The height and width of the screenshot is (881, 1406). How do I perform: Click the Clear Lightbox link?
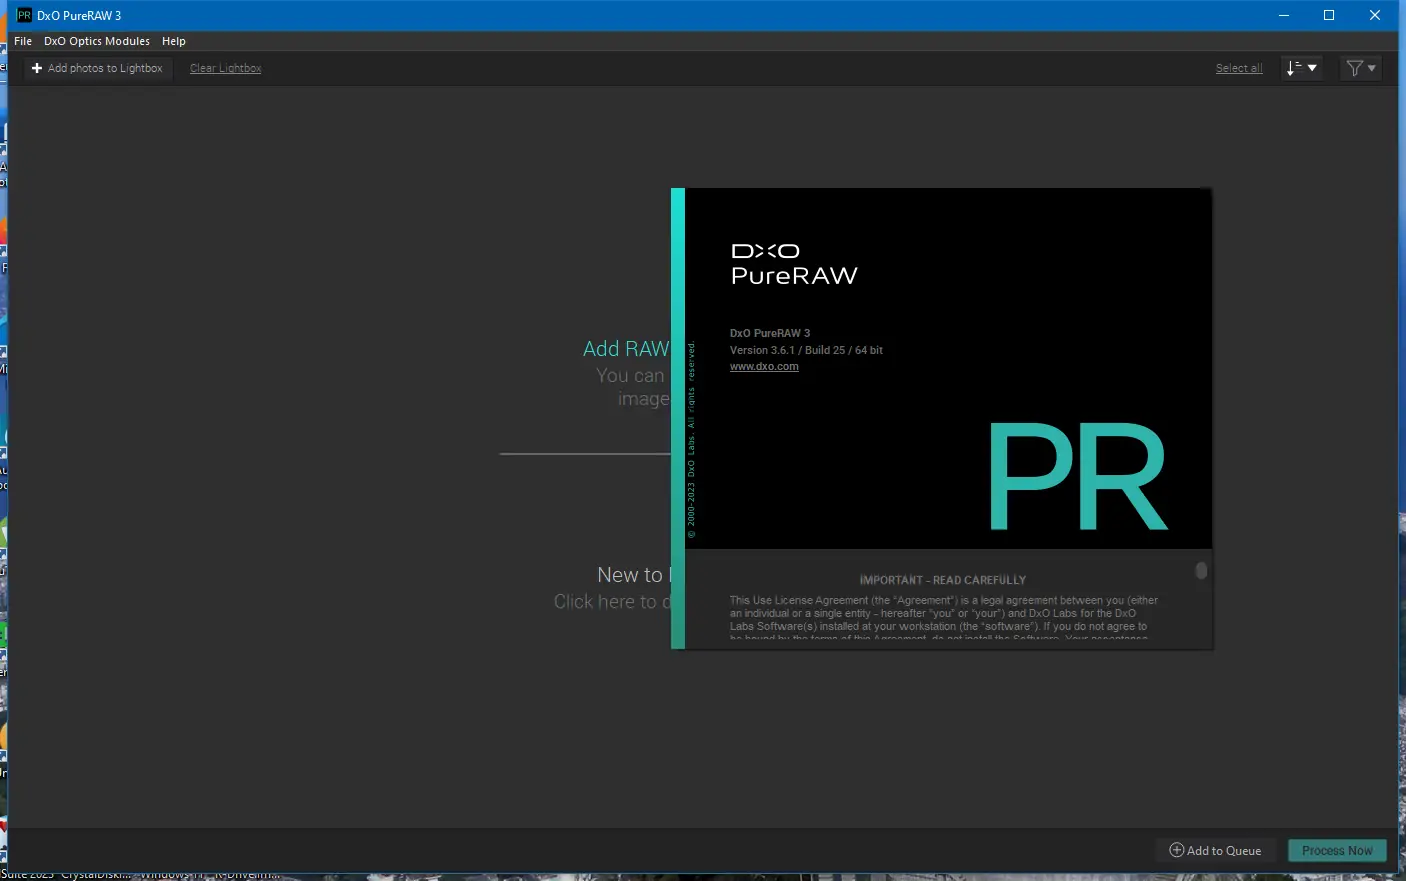point(226,68)
